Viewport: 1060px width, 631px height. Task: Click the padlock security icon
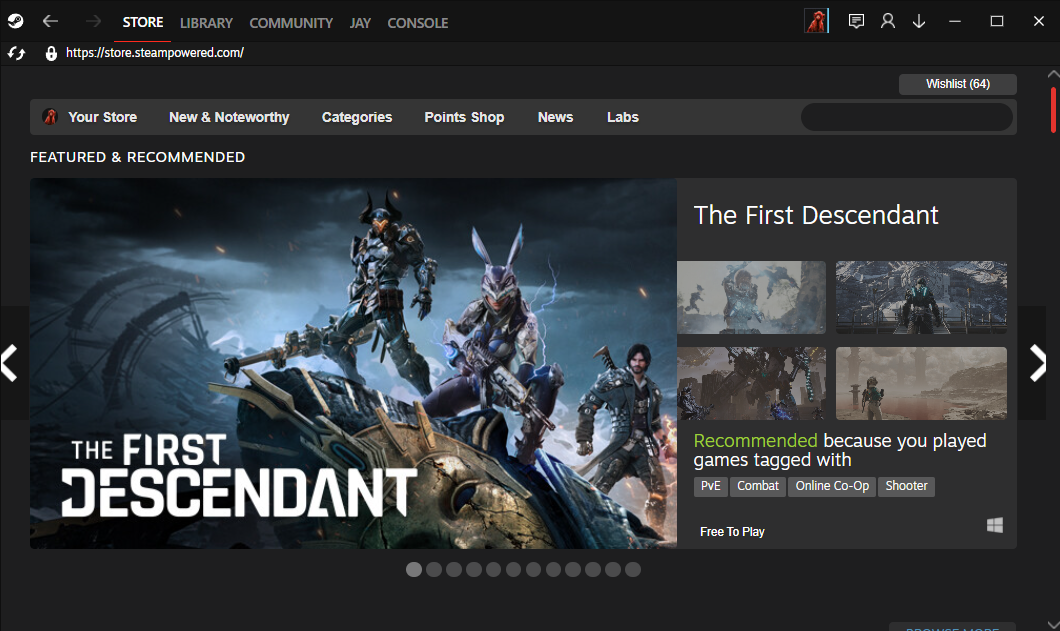click(51, 53)
